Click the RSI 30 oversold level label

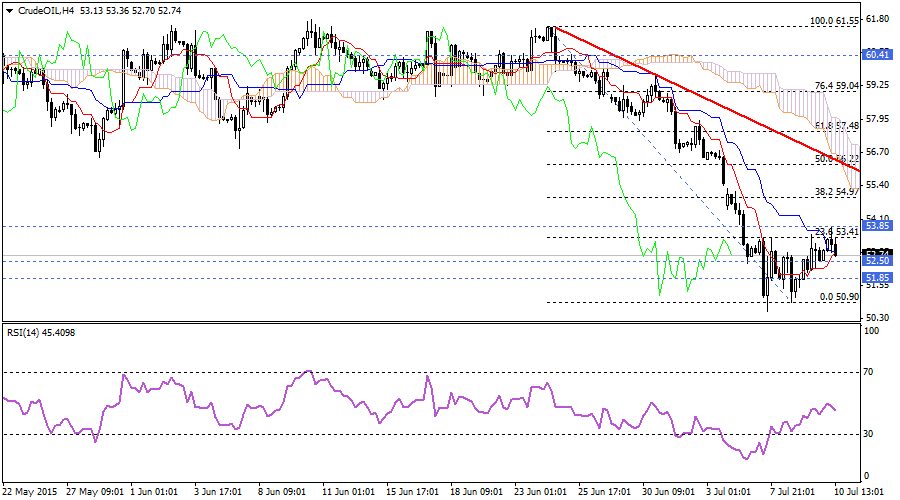coord(868,433)
